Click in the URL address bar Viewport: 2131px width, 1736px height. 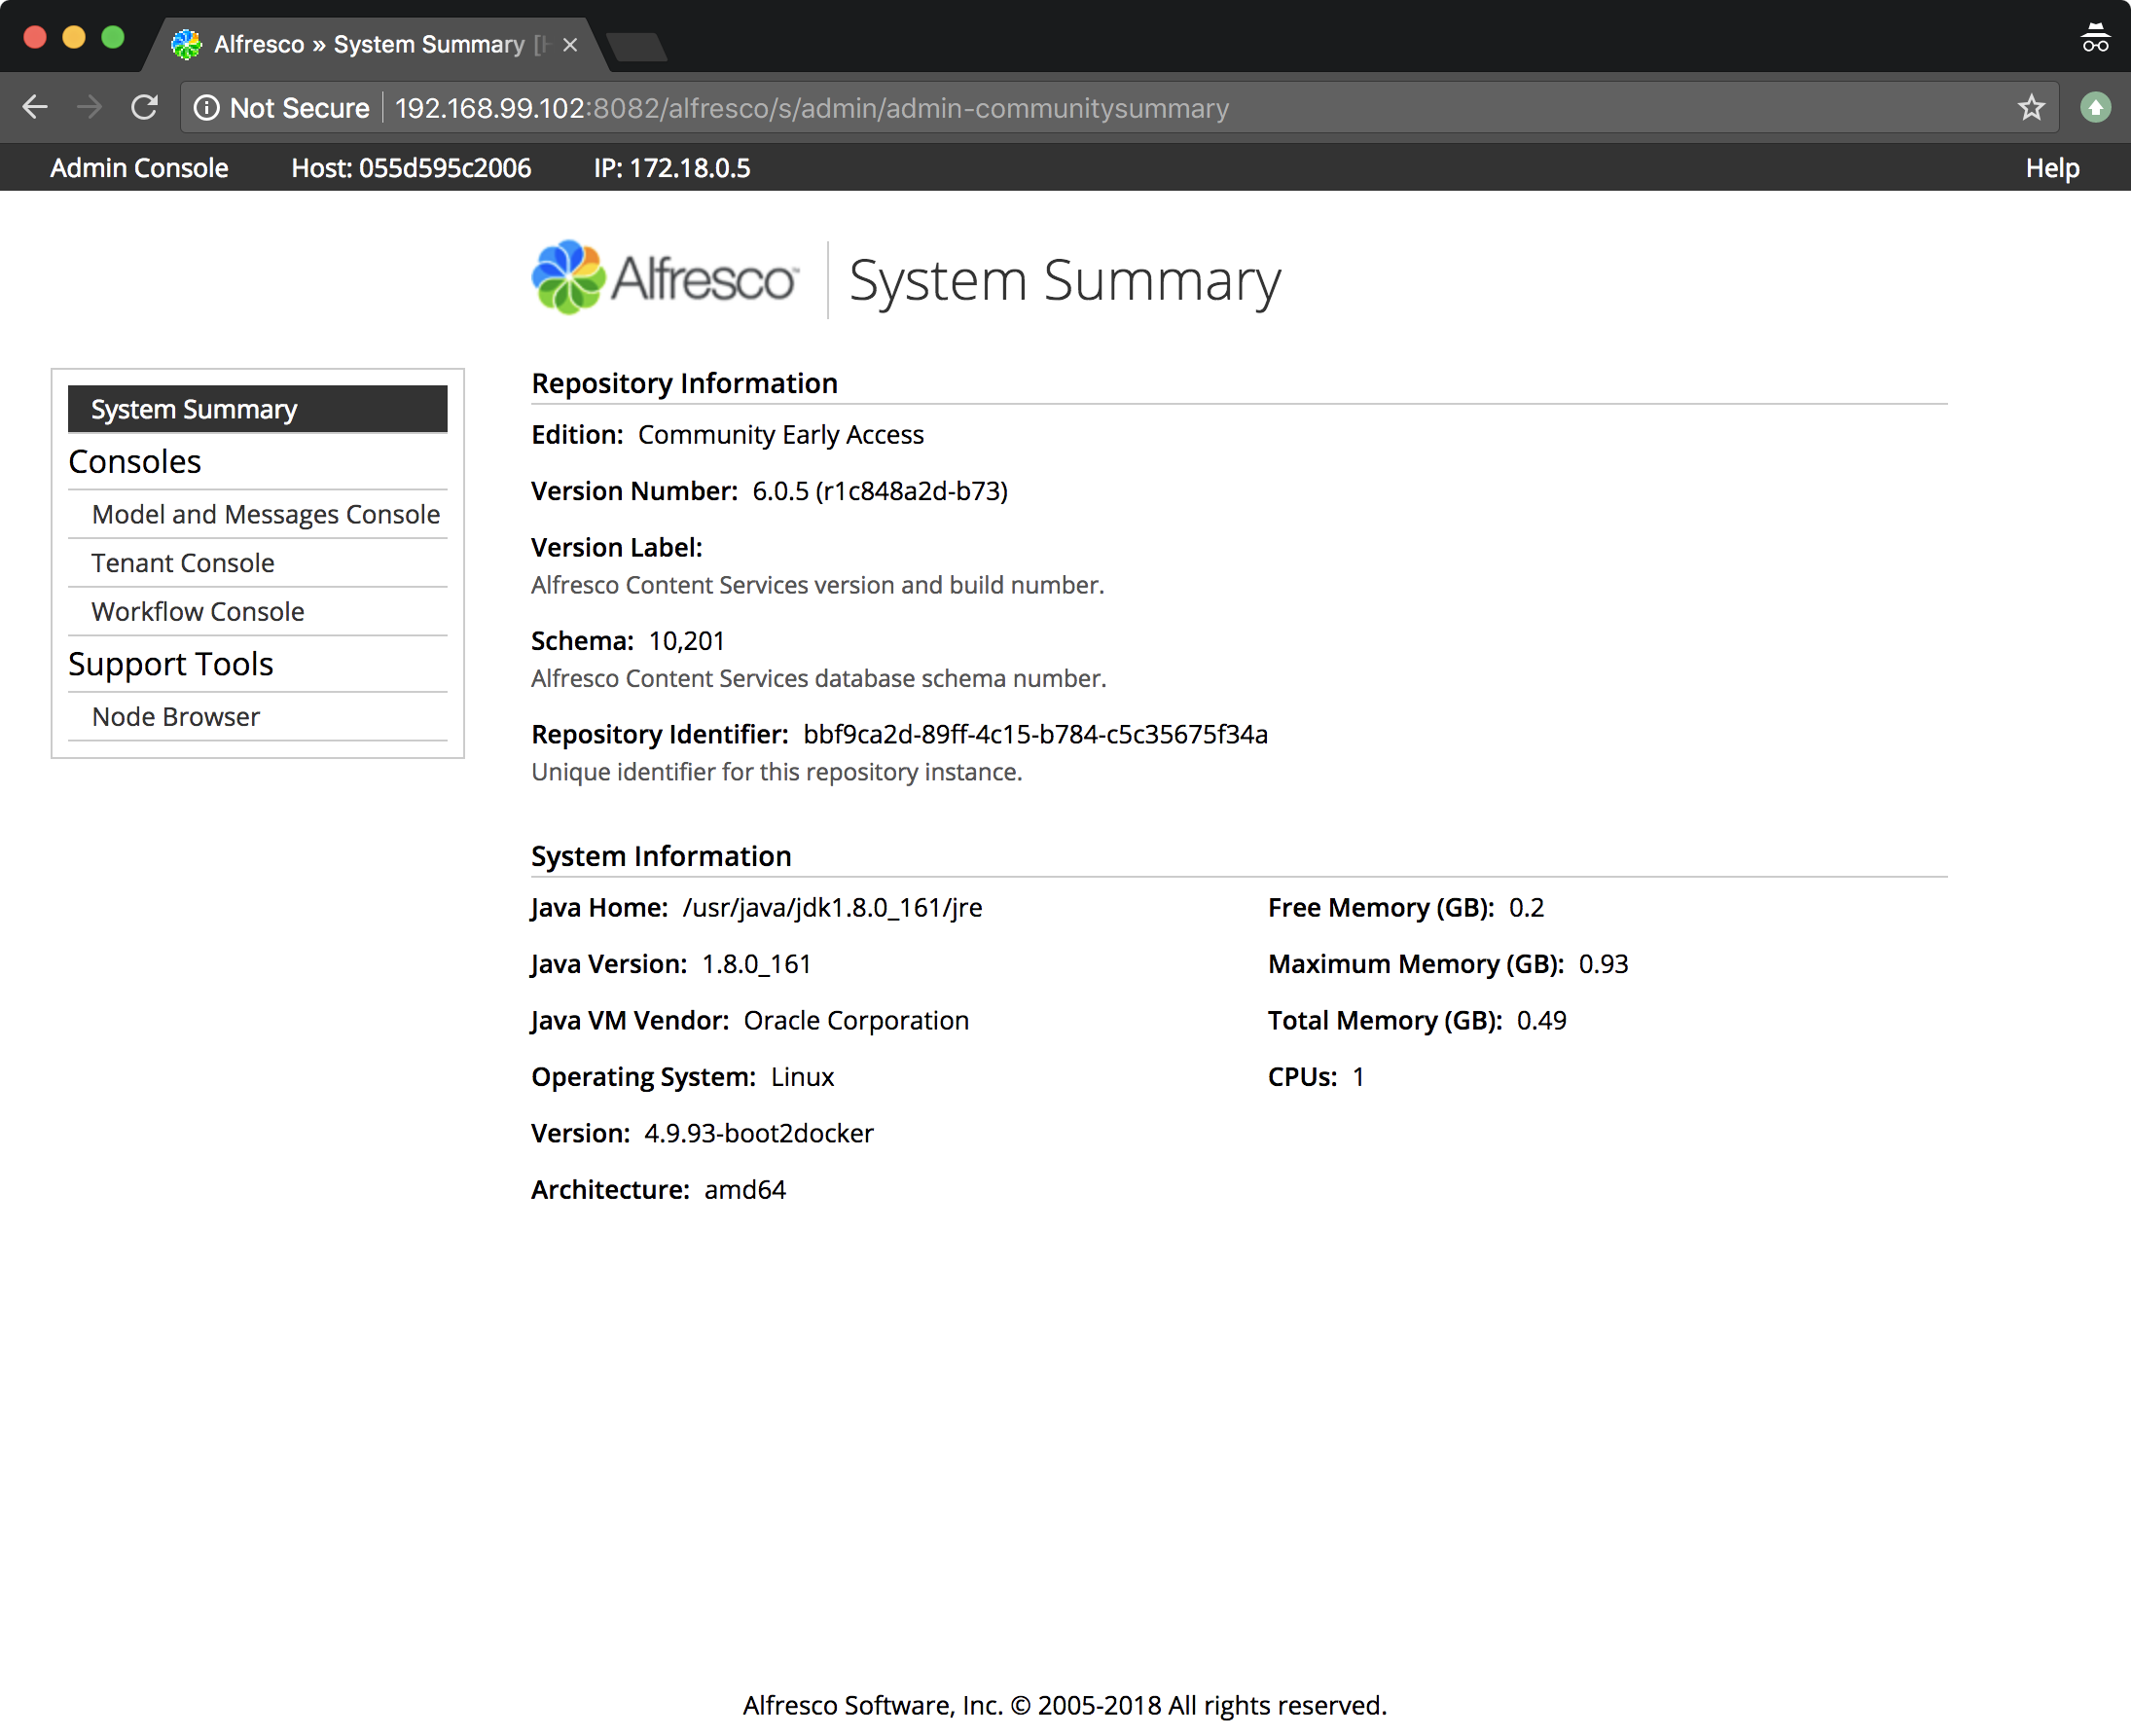coord(1100,108)
